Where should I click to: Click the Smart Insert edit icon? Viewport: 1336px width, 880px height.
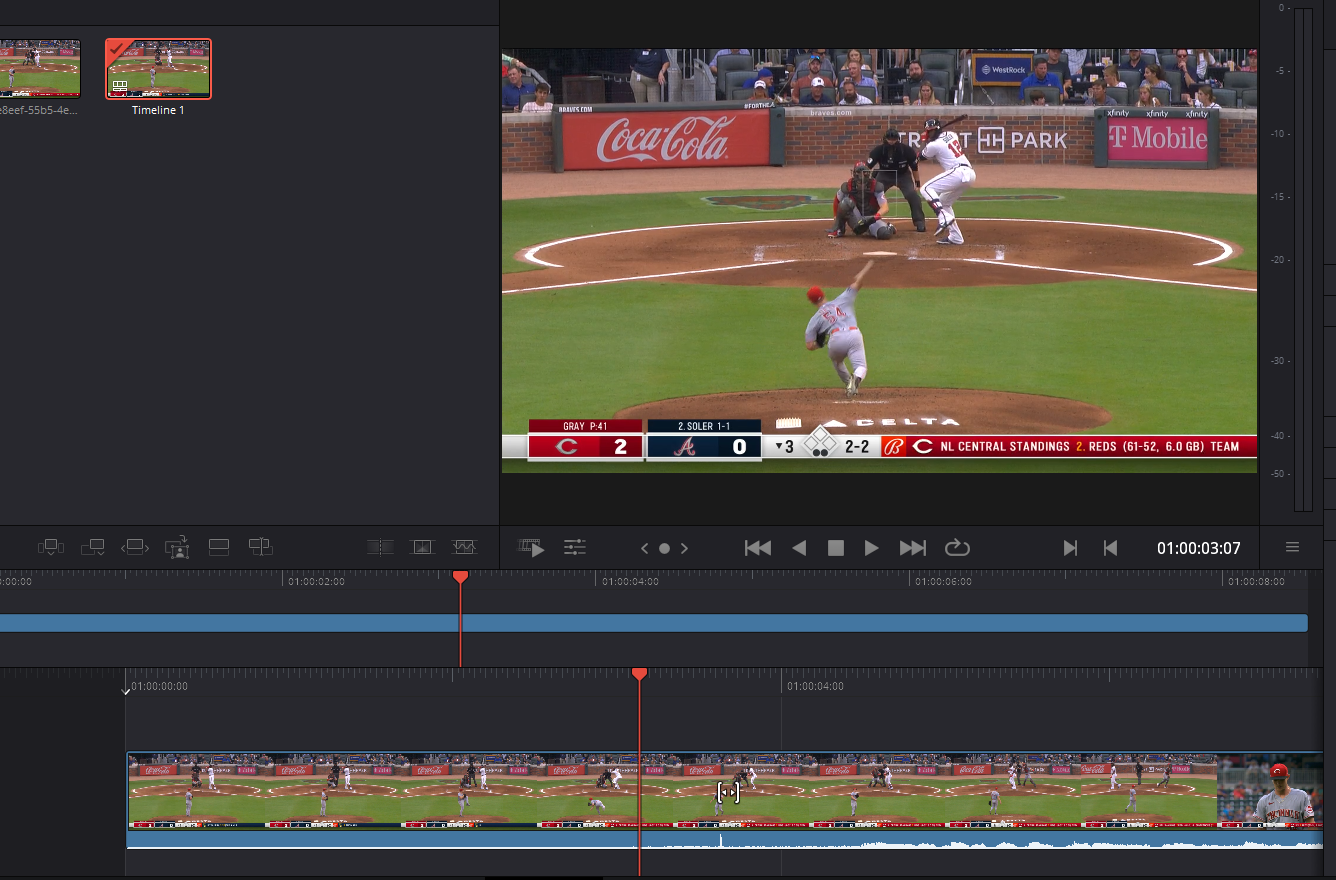point(51,547)
